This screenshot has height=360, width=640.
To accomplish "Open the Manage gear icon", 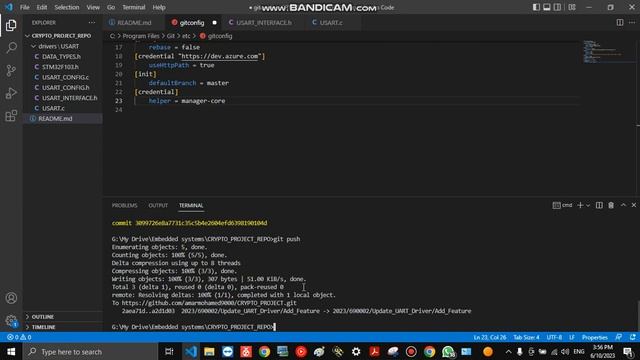I will coord(11,321).
